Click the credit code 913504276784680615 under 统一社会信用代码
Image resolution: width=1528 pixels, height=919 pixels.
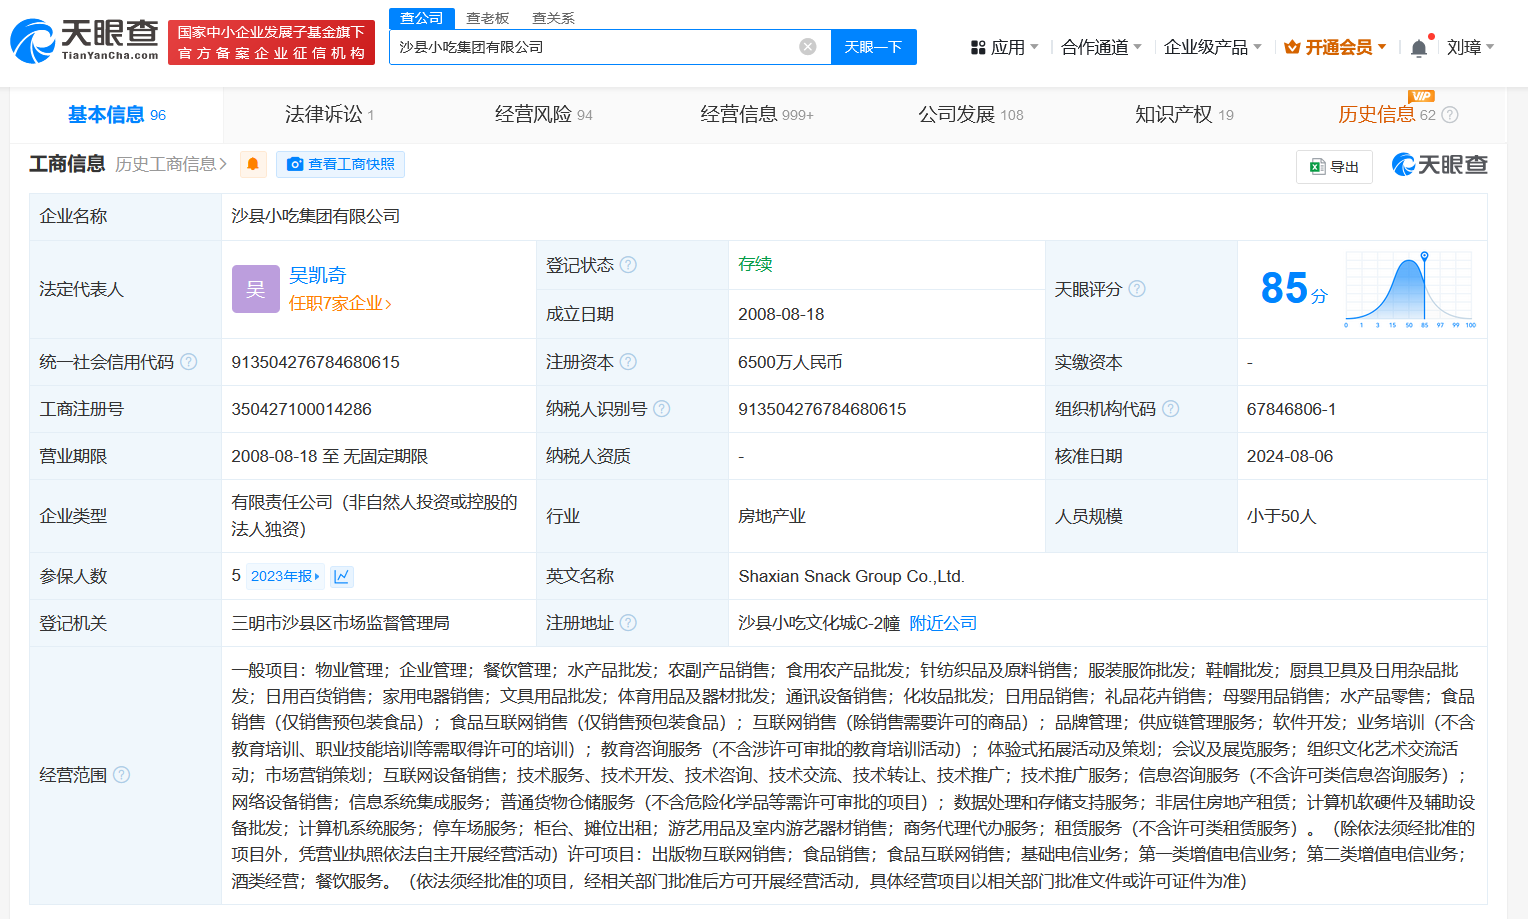(x=315, y=362)
